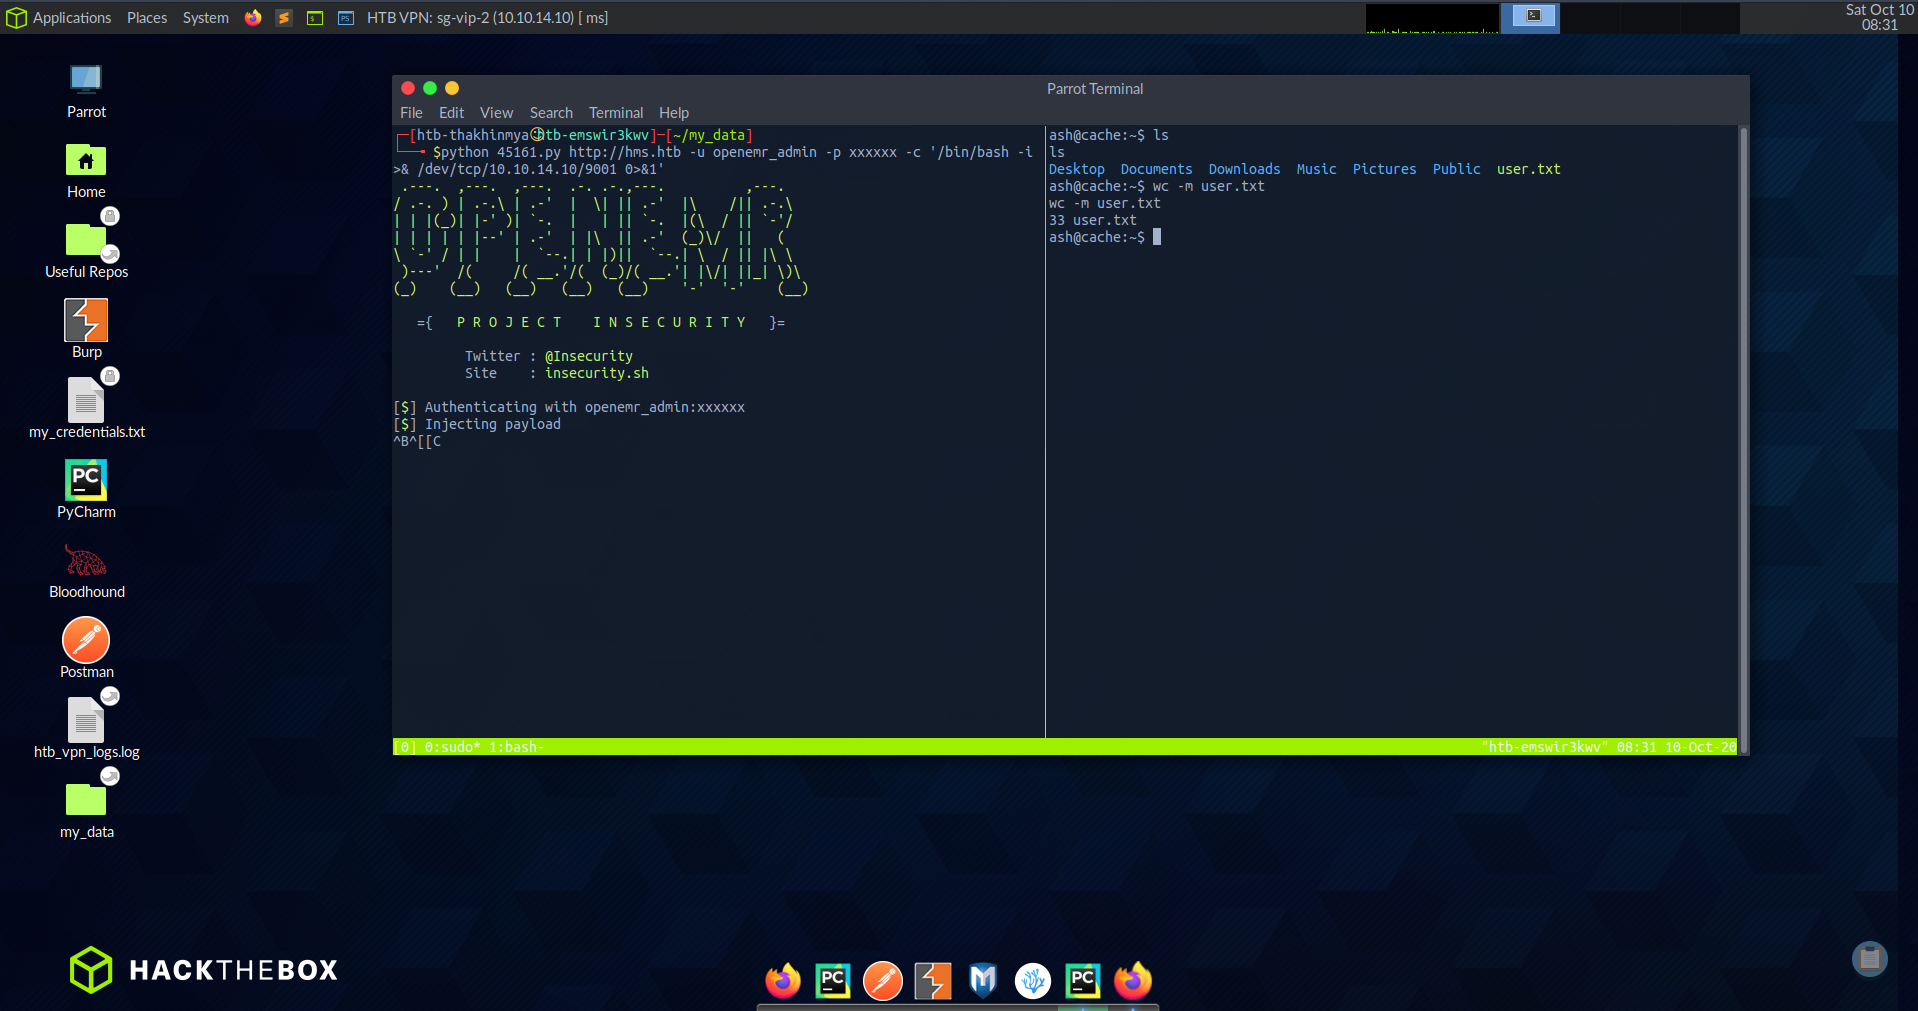Open my_credentials.txt file on desktop
Screen dimensions: 1918x1011
point(86,410)
